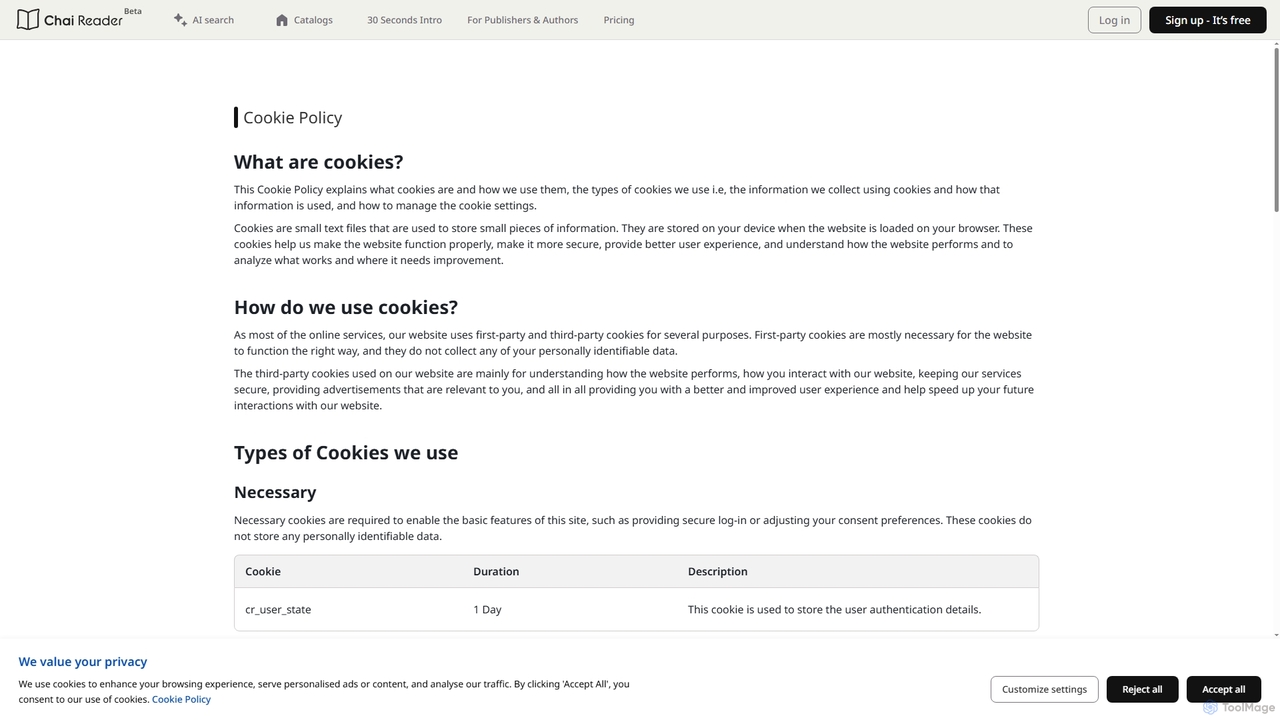Click the AI search sparkle icon

(180, 19)
